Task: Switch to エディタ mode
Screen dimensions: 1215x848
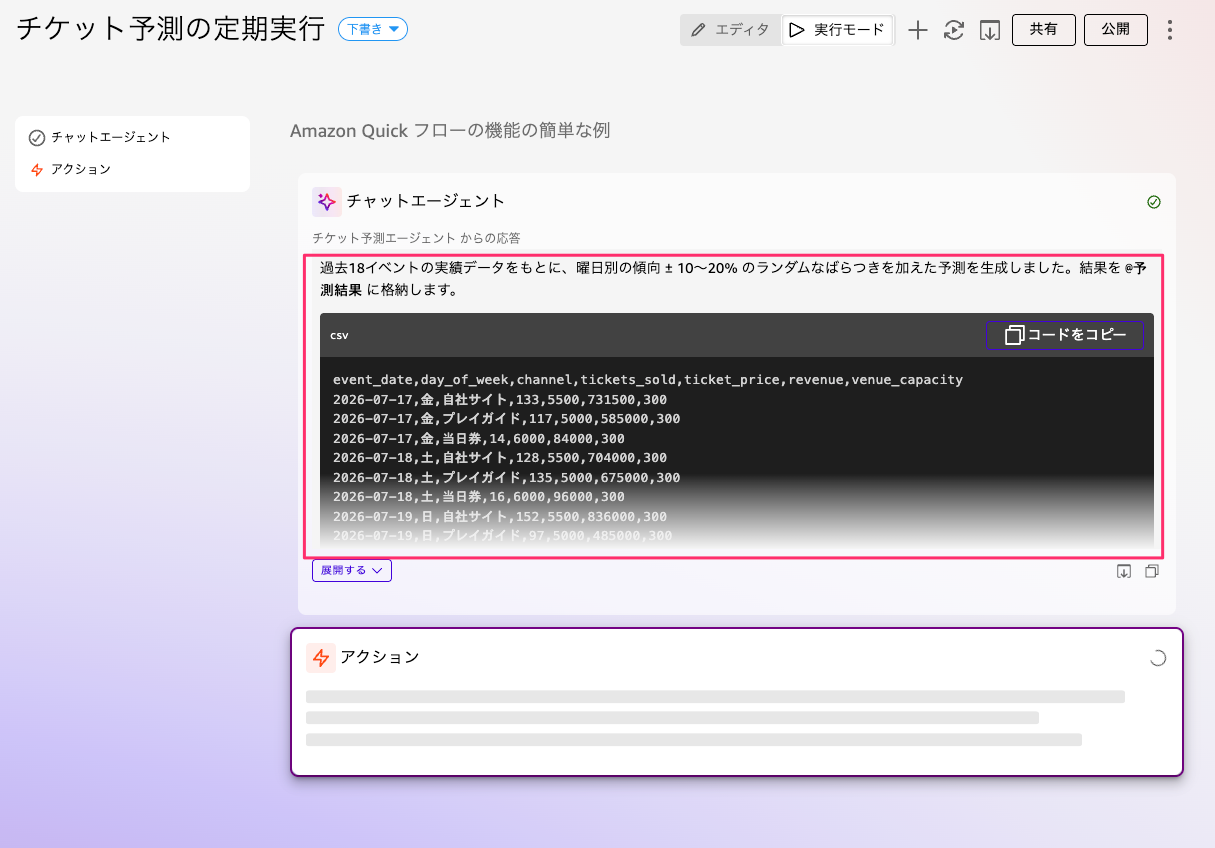Action: click(x=731, y=30)
